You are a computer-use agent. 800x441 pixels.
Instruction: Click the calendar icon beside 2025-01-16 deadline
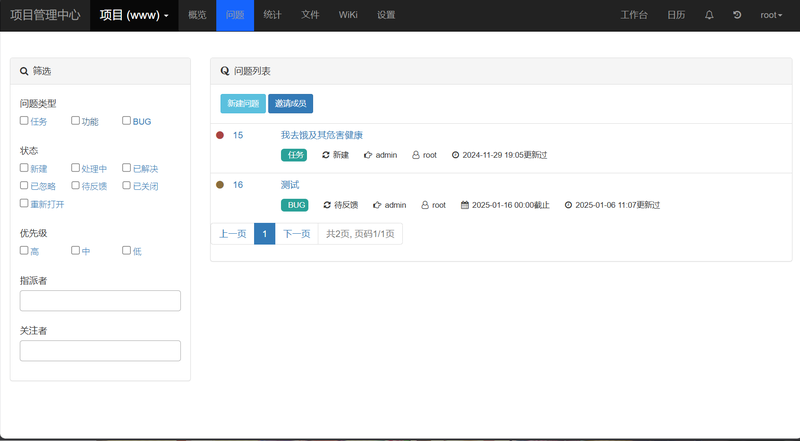tap(465, 205)
